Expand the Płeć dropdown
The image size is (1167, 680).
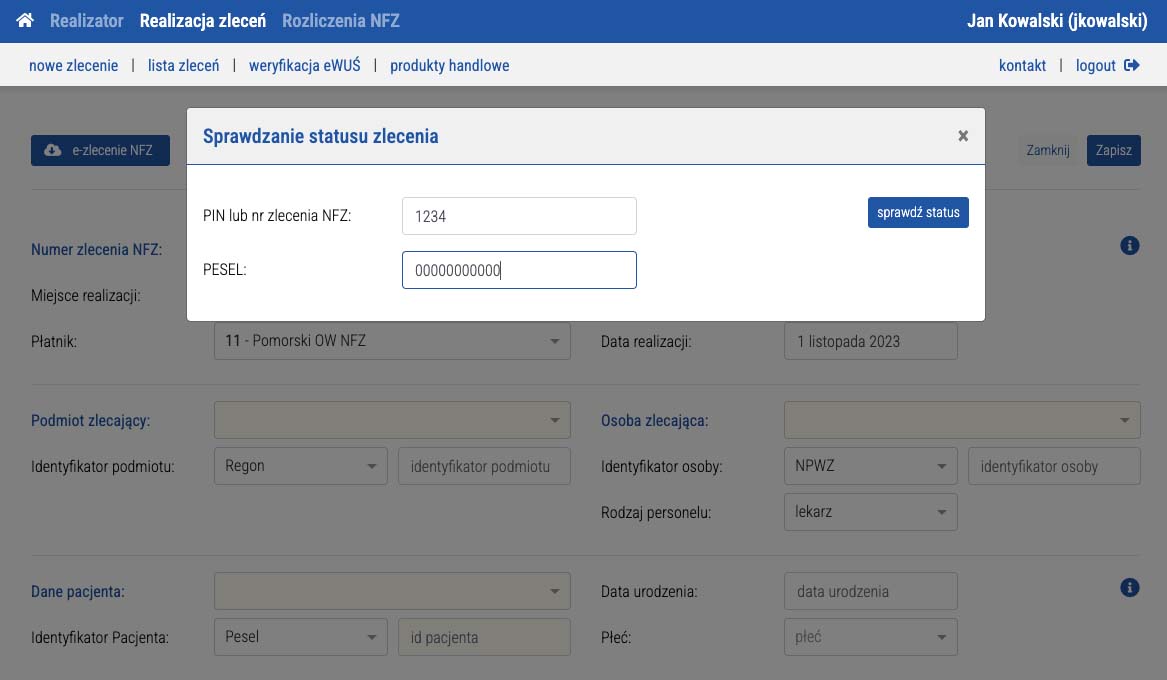tap(870, 637)
